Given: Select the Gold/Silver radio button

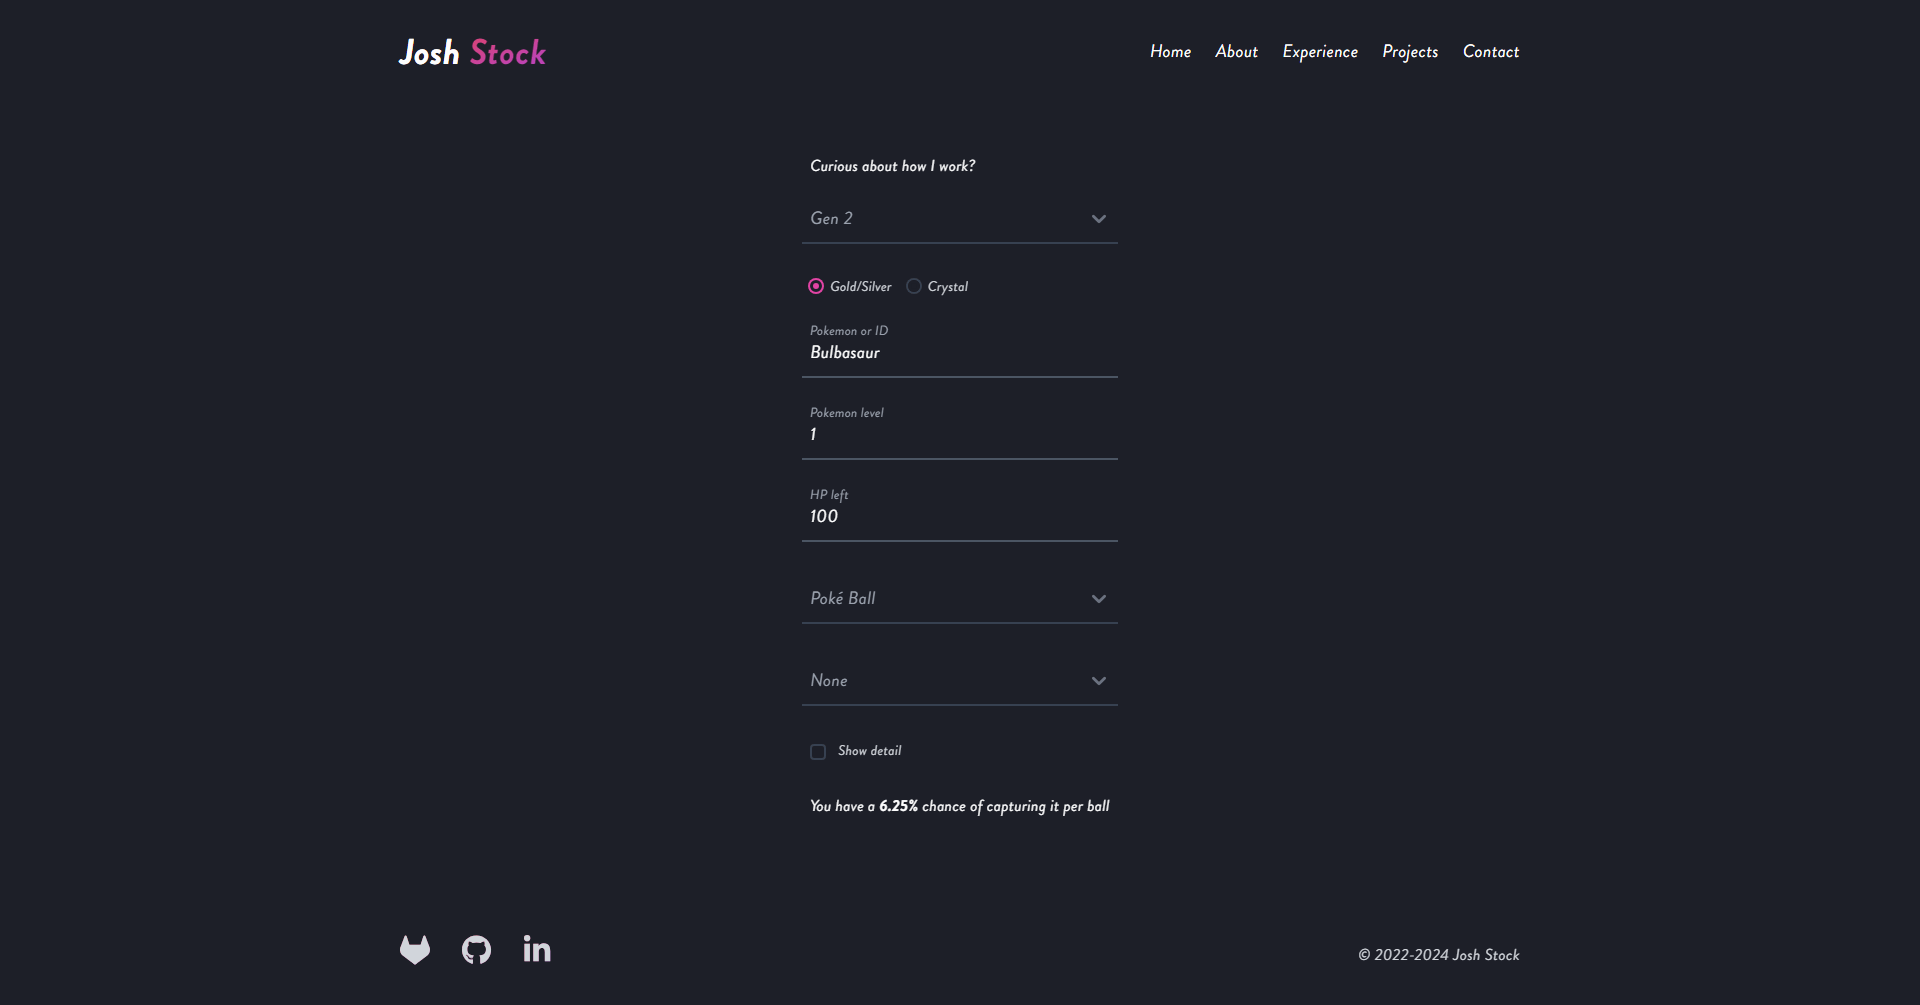Looking at the screenshot, I should (816, 287).
